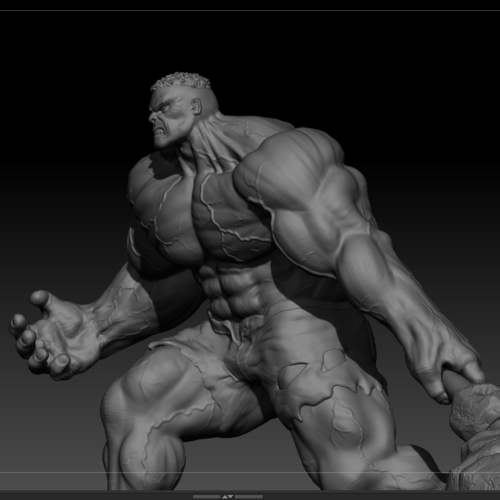Screen dimensions: 500x500
Task: Click the Hulk sculpt model in viewport
Action: 253,281
